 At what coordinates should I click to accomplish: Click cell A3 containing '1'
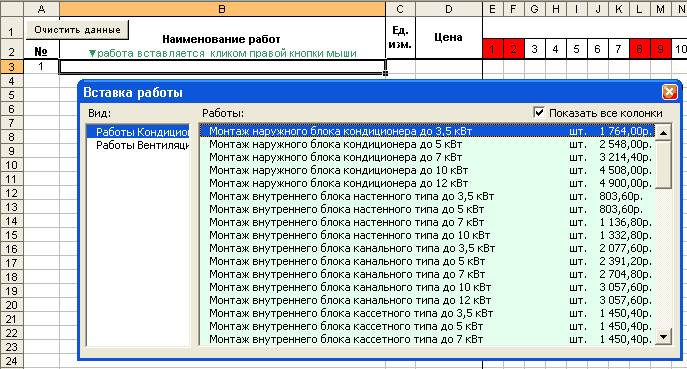42,67
